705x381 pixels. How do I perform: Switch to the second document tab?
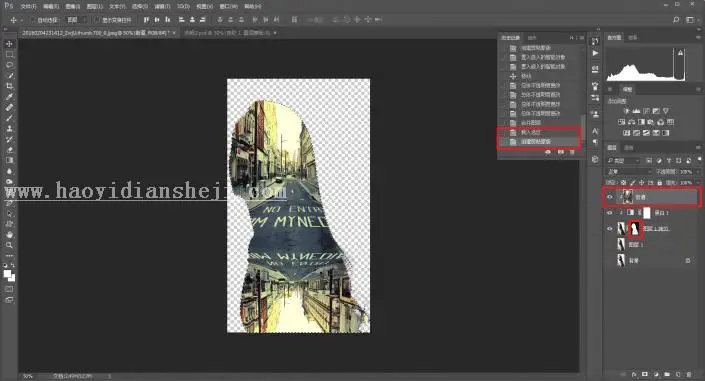229,33
